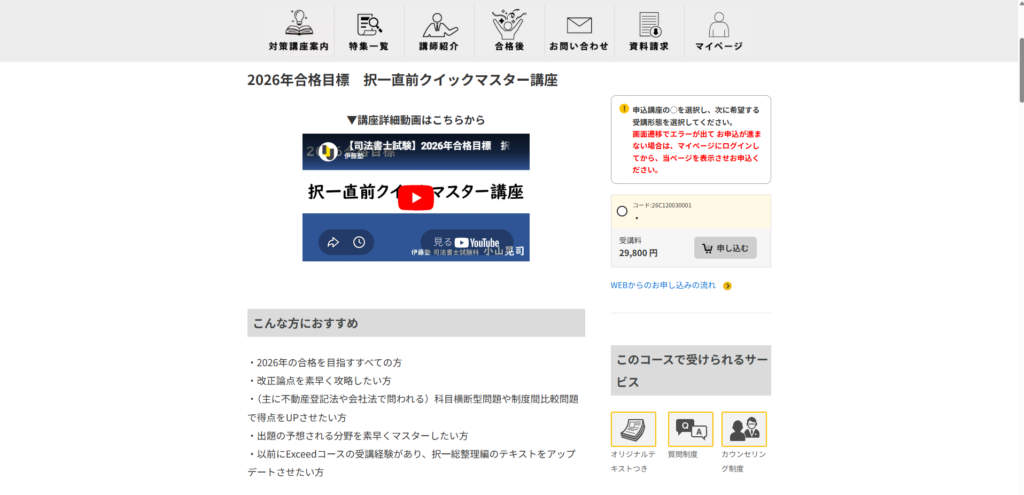Click the share arrow on the video
The width and height of the screenshot is (1024, 495).
click(333, 242)
